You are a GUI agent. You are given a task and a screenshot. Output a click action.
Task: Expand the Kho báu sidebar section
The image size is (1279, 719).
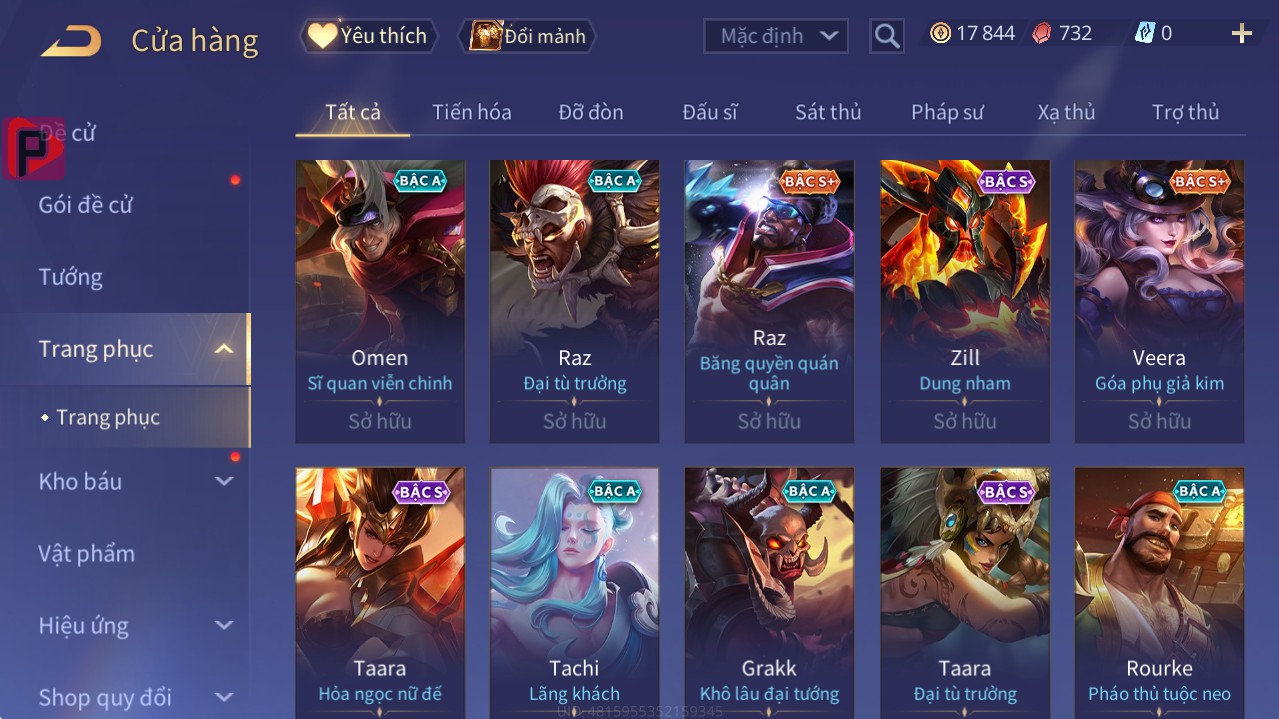[x=224, y=481]
